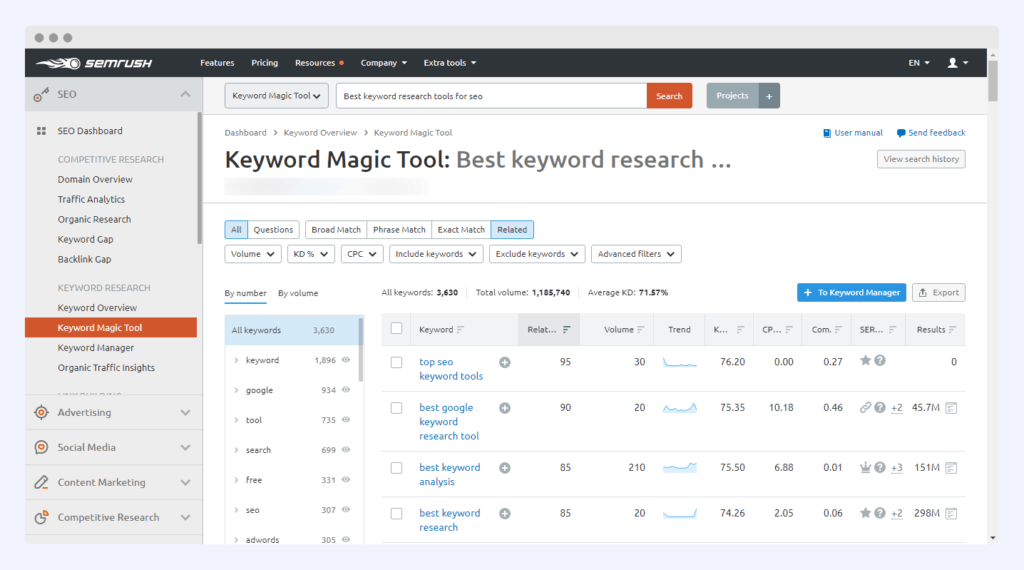Select the Broad Match tab
1024x570 pixels.
[x=336, y=230]
